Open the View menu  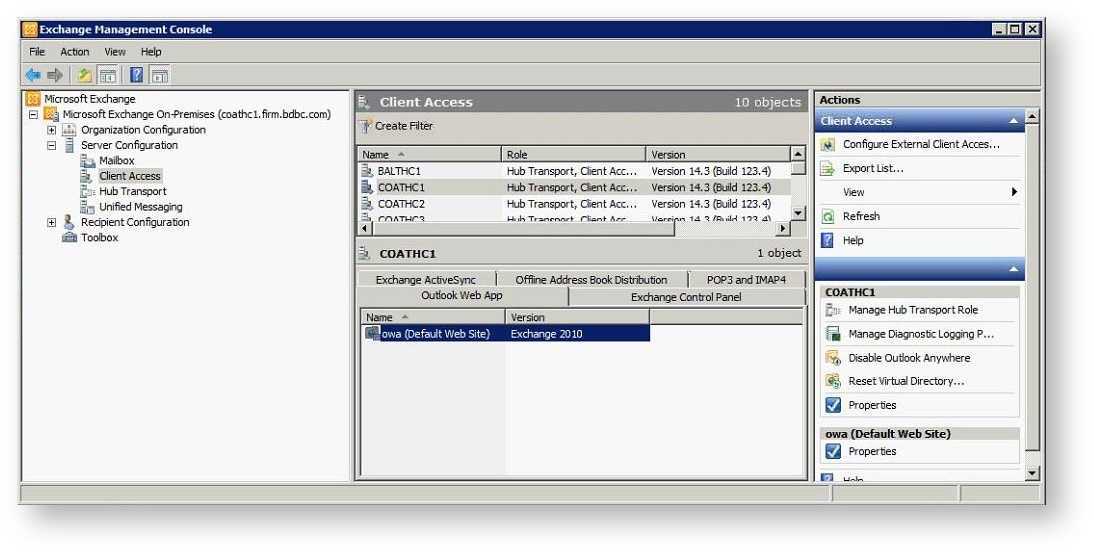pyautogui.click(x=115, y=52)
